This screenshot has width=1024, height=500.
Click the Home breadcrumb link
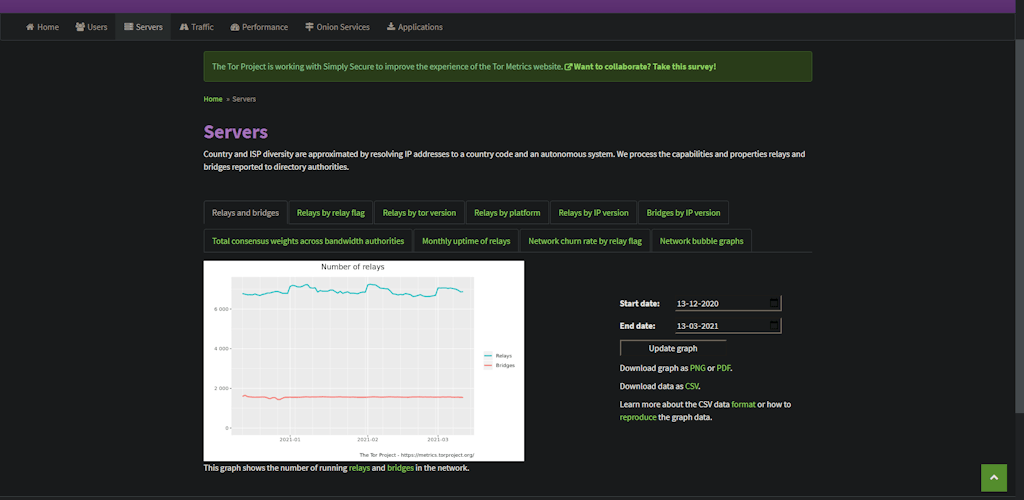213,99
